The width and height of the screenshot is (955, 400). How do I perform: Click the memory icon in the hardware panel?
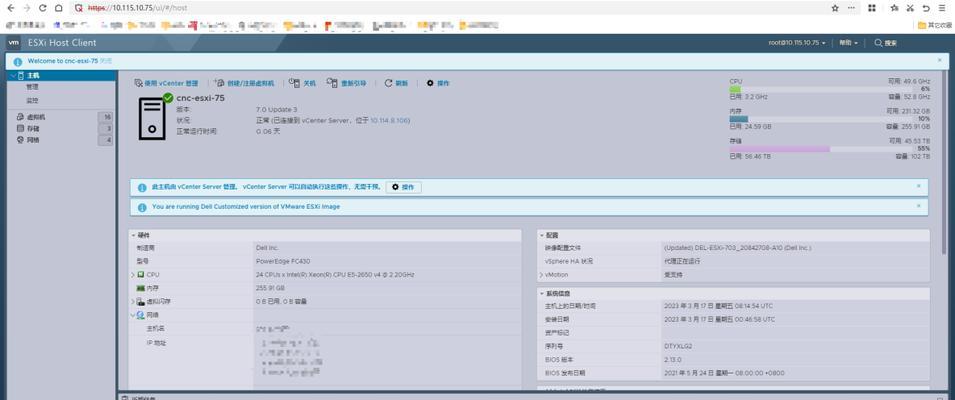pos(140,288)
